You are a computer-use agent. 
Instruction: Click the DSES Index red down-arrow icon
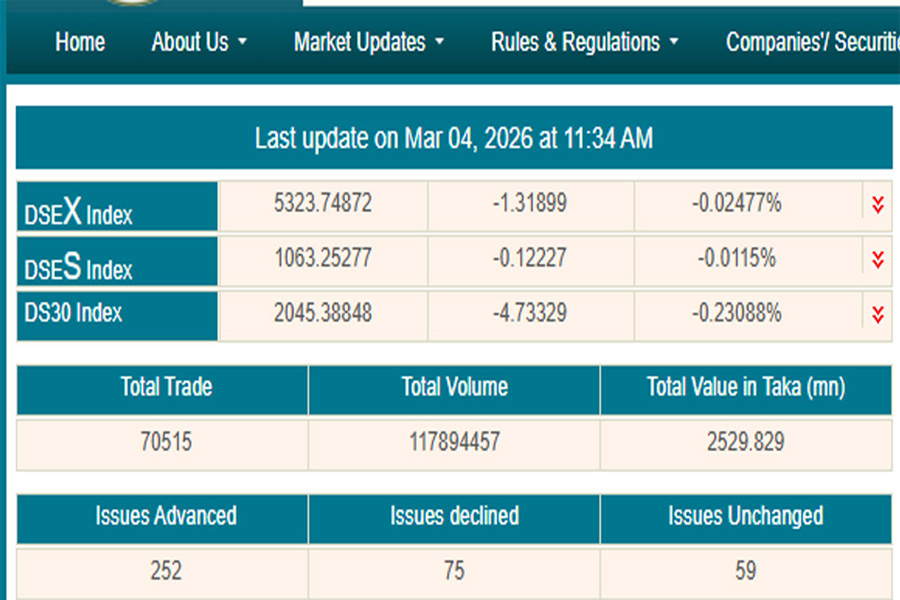878,260
